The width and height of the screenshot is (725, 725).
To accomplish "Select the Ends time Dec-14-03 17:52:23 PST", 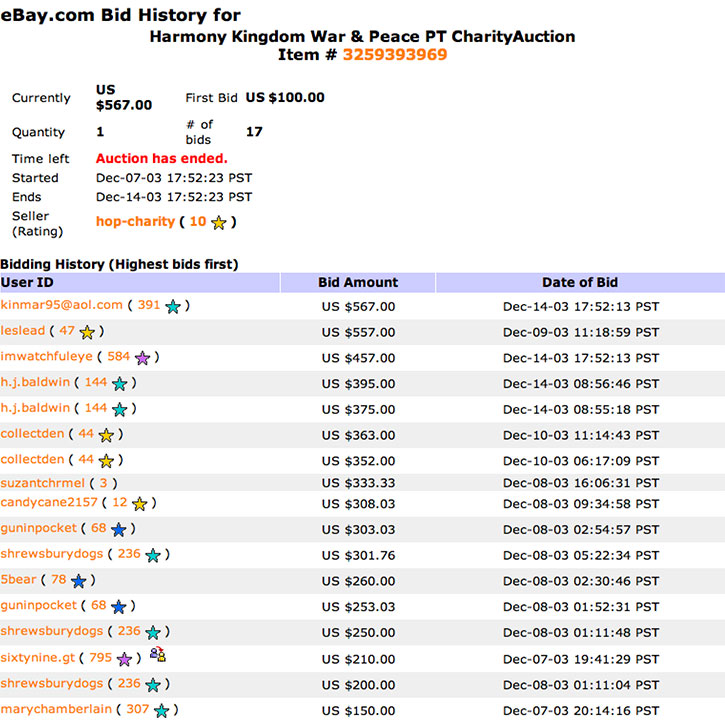I will 174,197.
